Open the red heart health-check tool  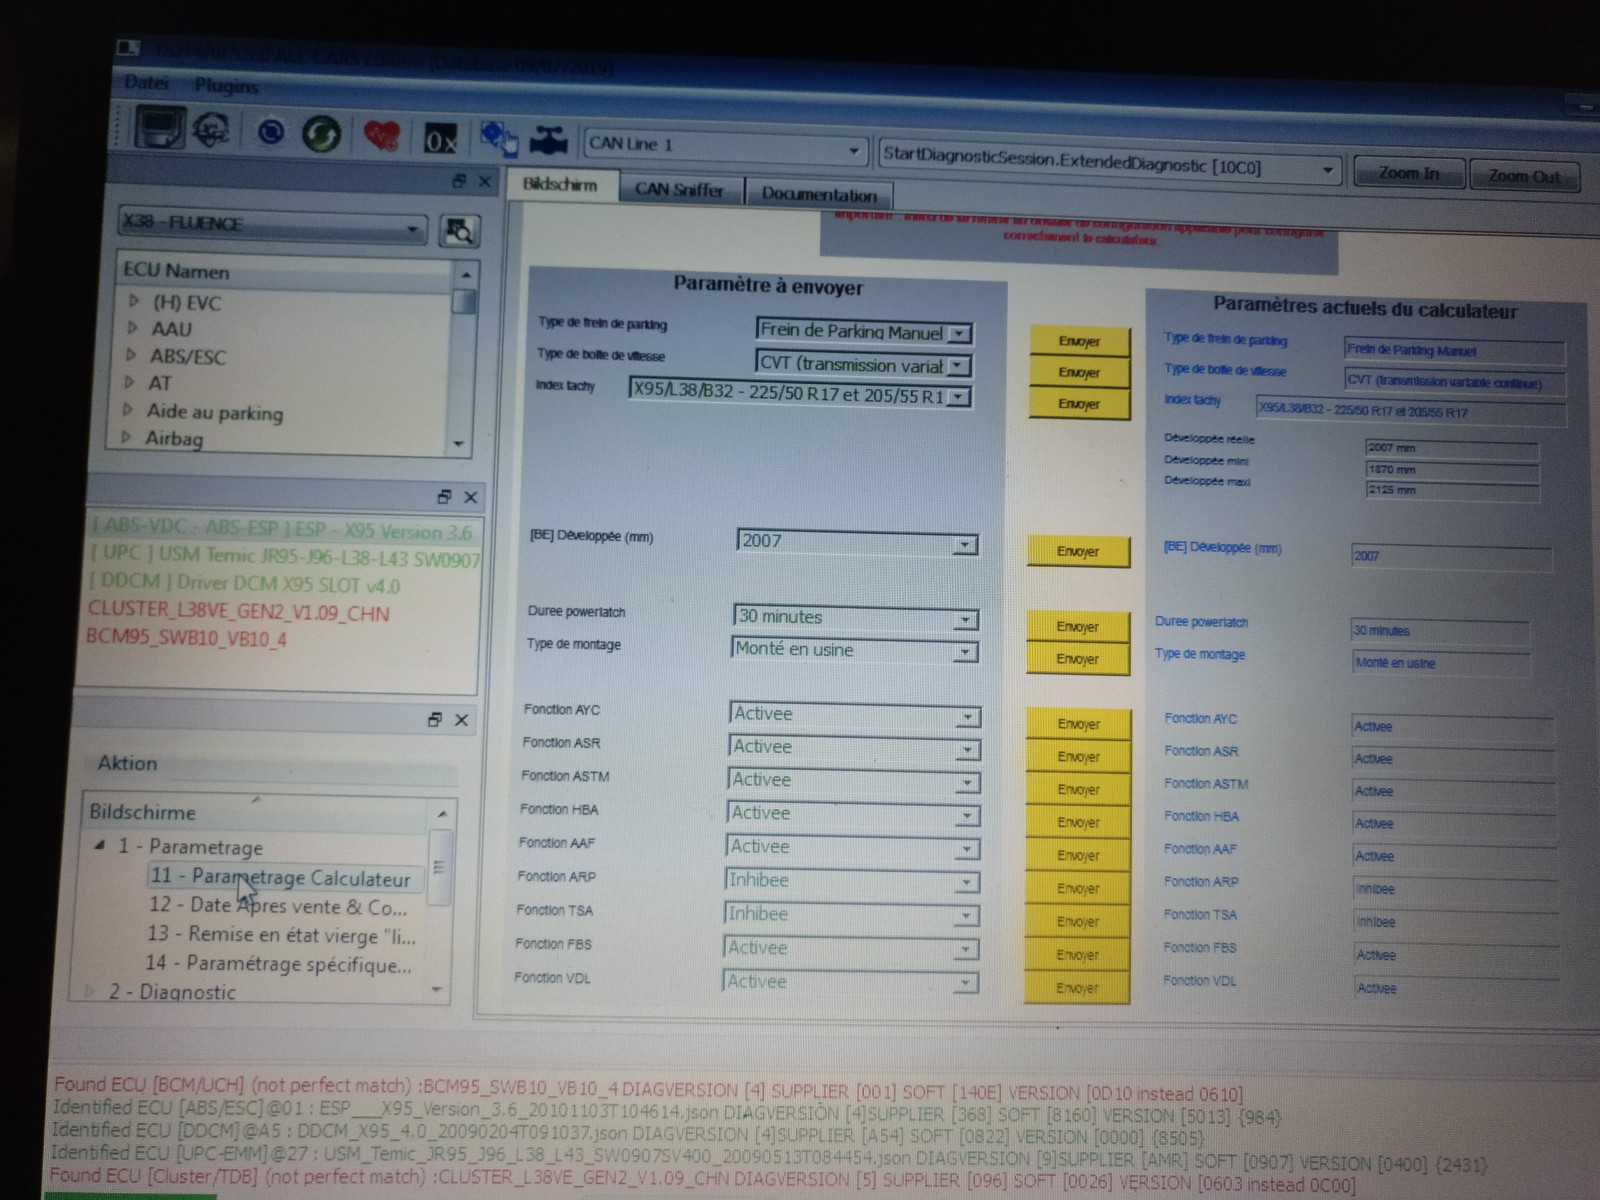click(x=383, y=134)
